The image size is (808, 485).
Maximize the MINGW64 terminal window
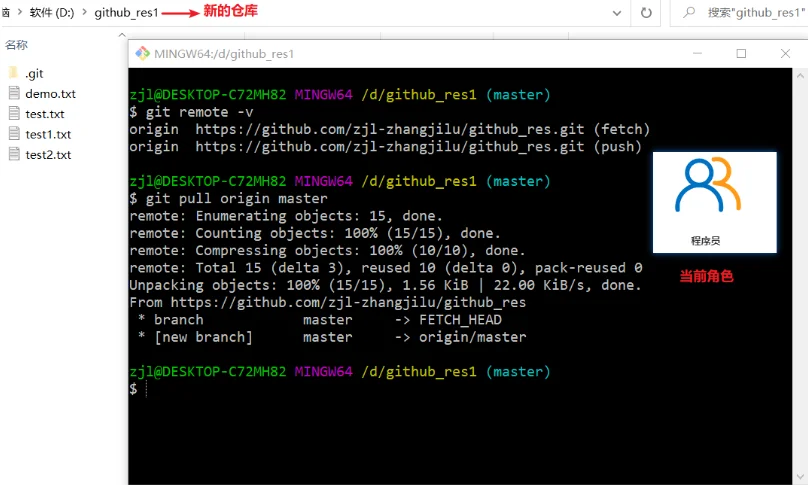[741, 54]
